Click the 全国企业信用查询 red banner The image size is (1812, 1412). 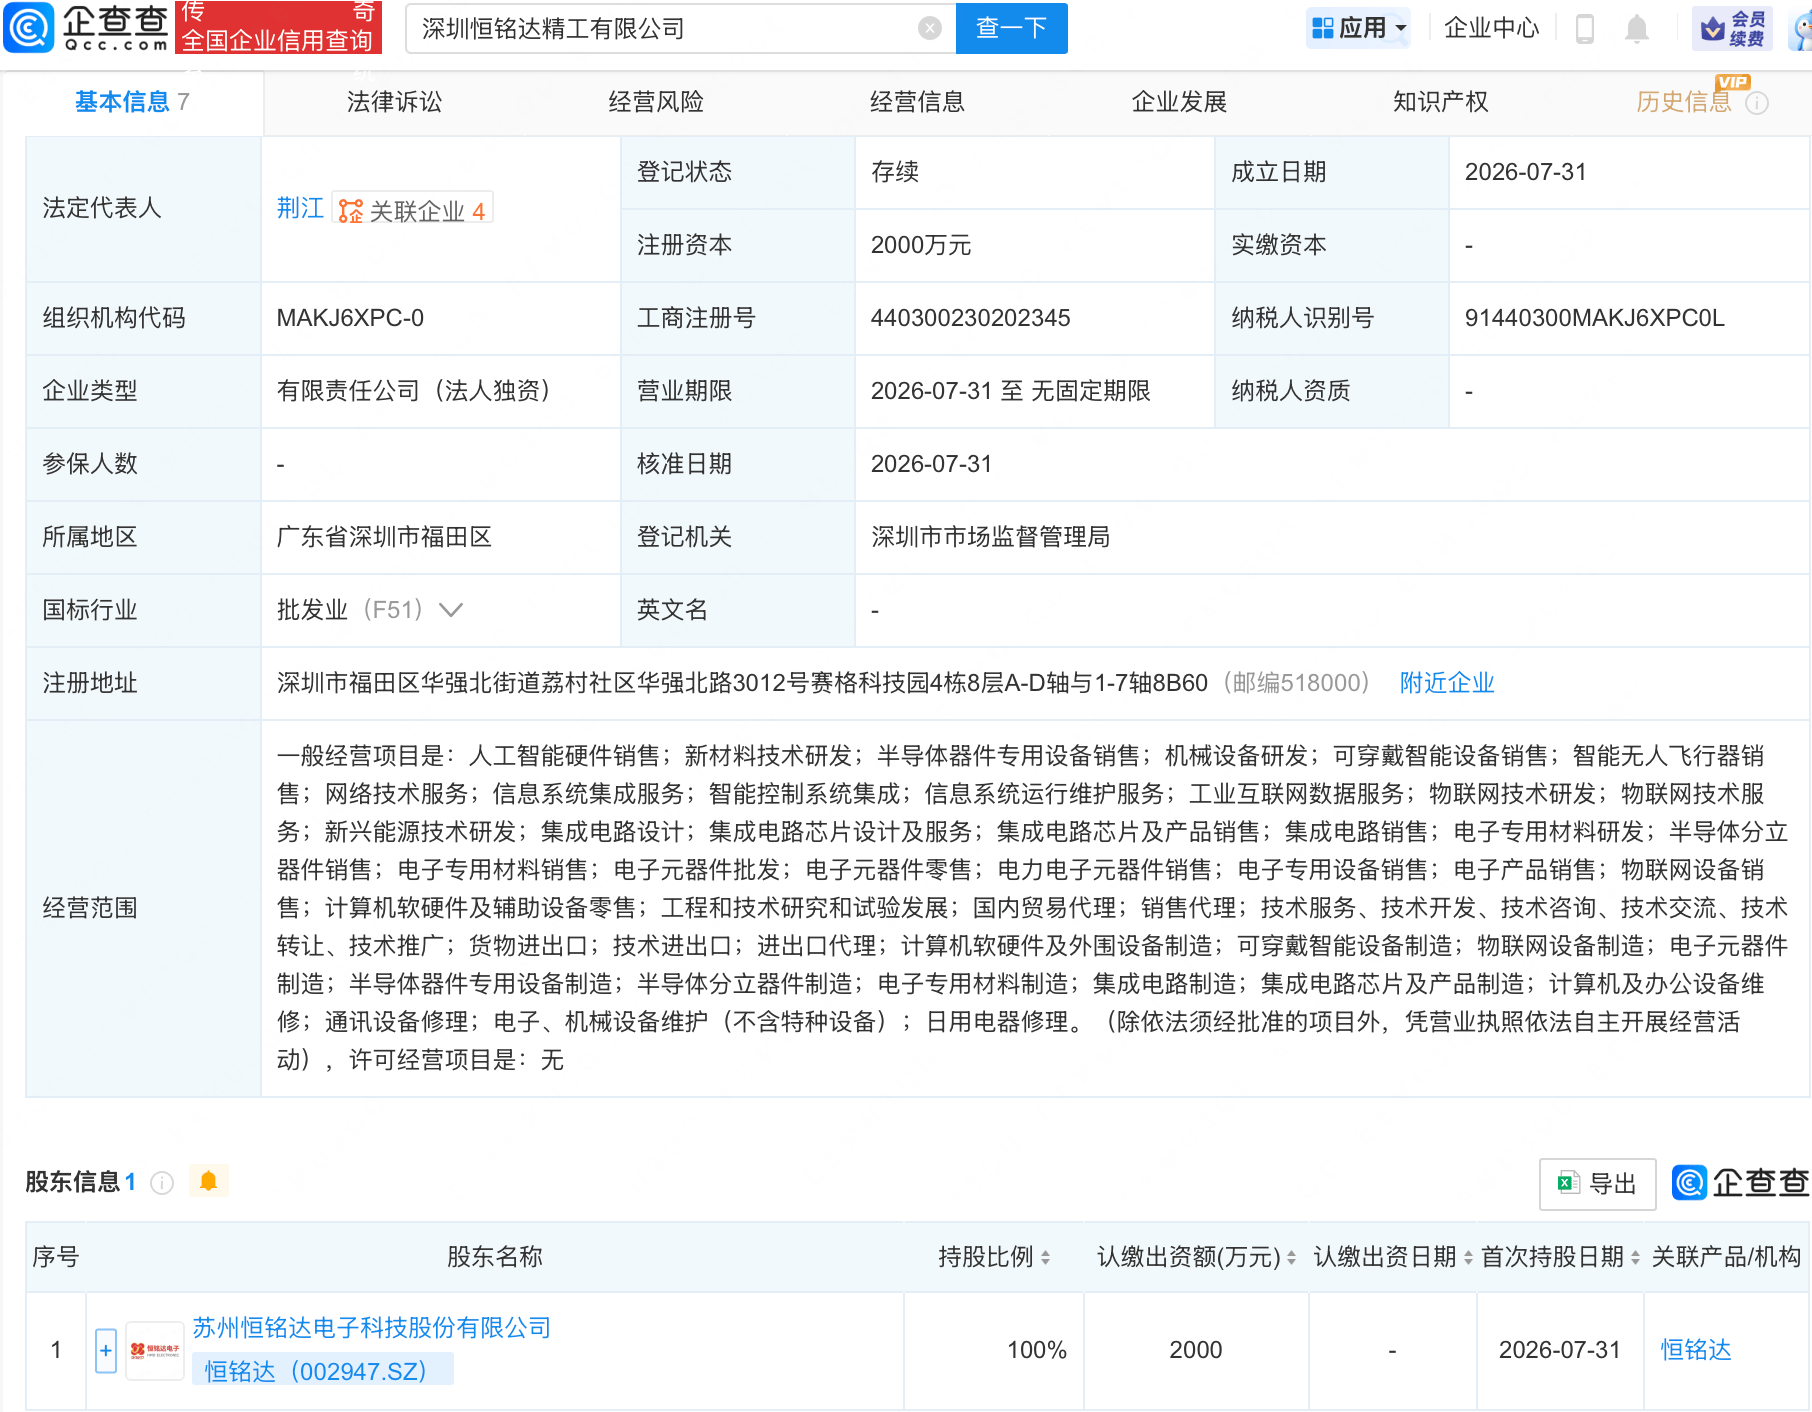278,27
